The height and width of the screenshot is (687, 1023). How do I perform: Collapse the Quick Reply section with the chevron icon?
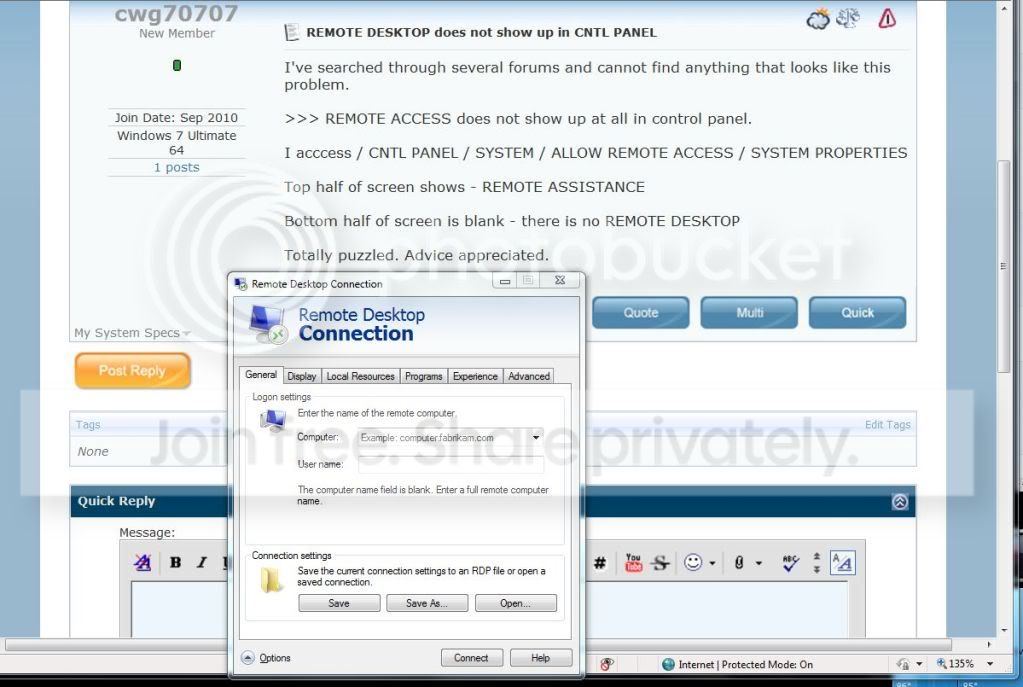point(900,502)
